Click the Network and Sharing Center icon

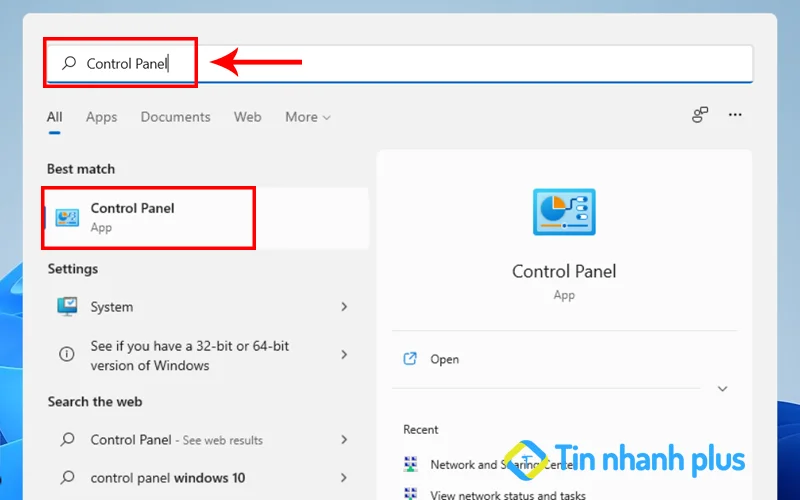pyautogui.click(x=410, y=464)
